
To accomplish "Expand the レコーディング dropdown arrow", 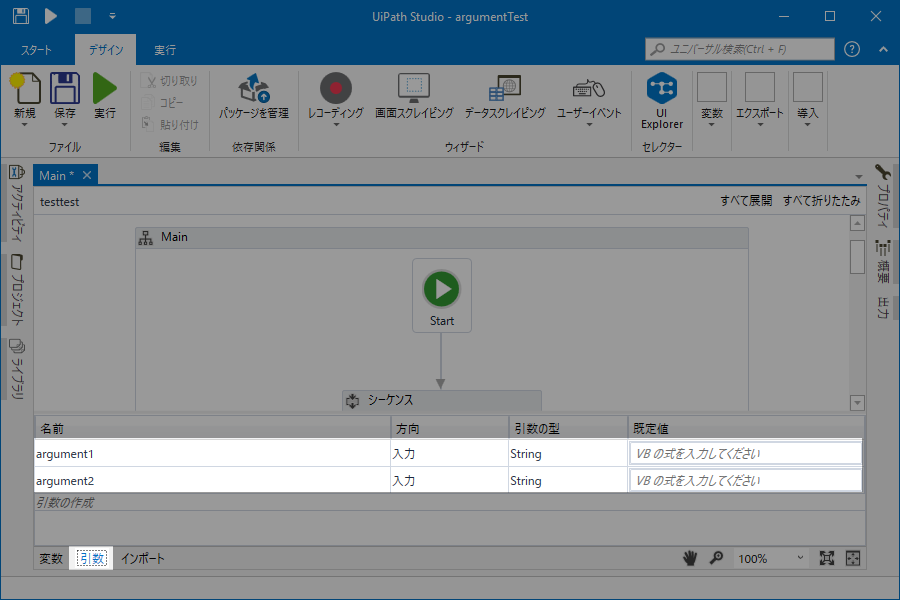I will click(x=336, y=125).
